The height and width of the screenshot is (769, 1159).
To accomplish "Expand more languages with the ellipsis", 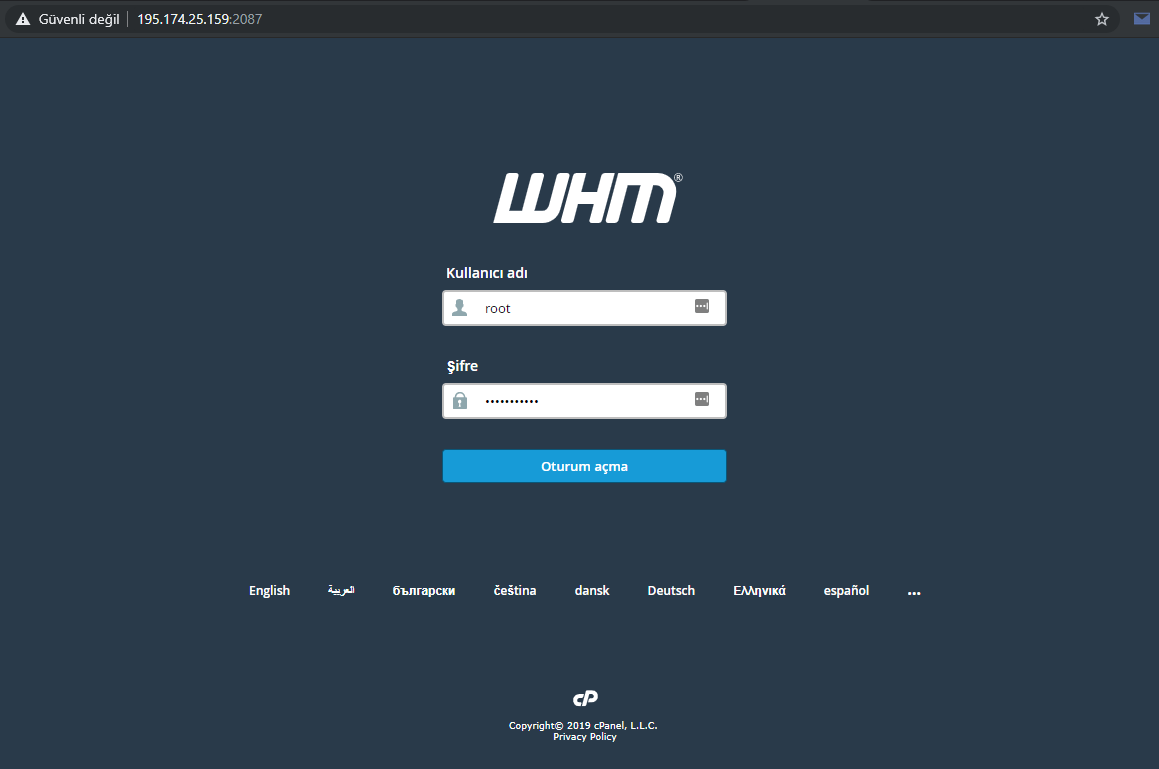I will click(914, 592).
